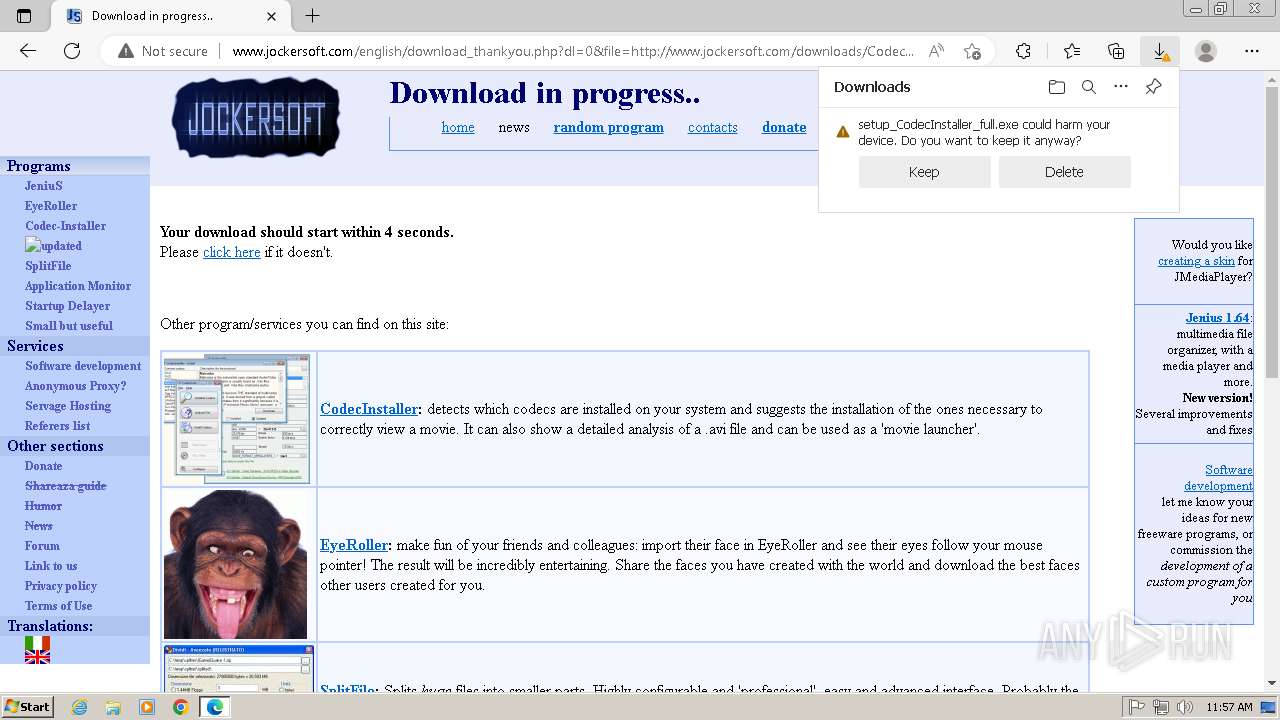This screenshot has width=1280, height=720.
Task: Open 'Small but useful' sidebar link
Action: [x=69, y=326]
